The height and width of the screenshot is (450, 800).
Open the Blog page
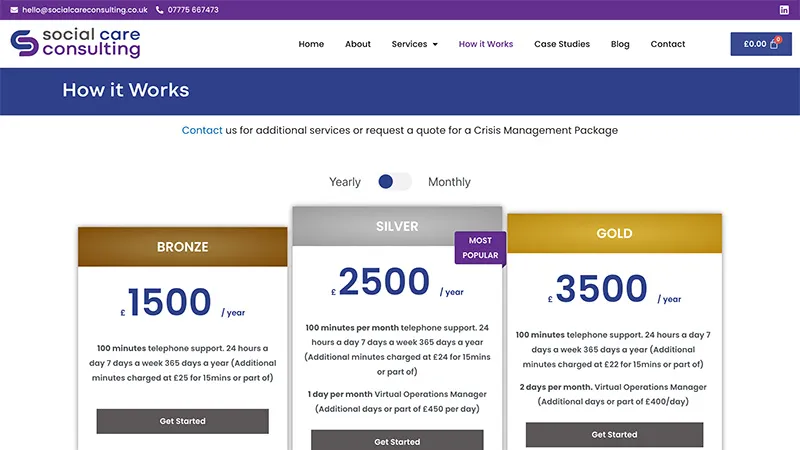pyautogui.click(x=620, y=44)
